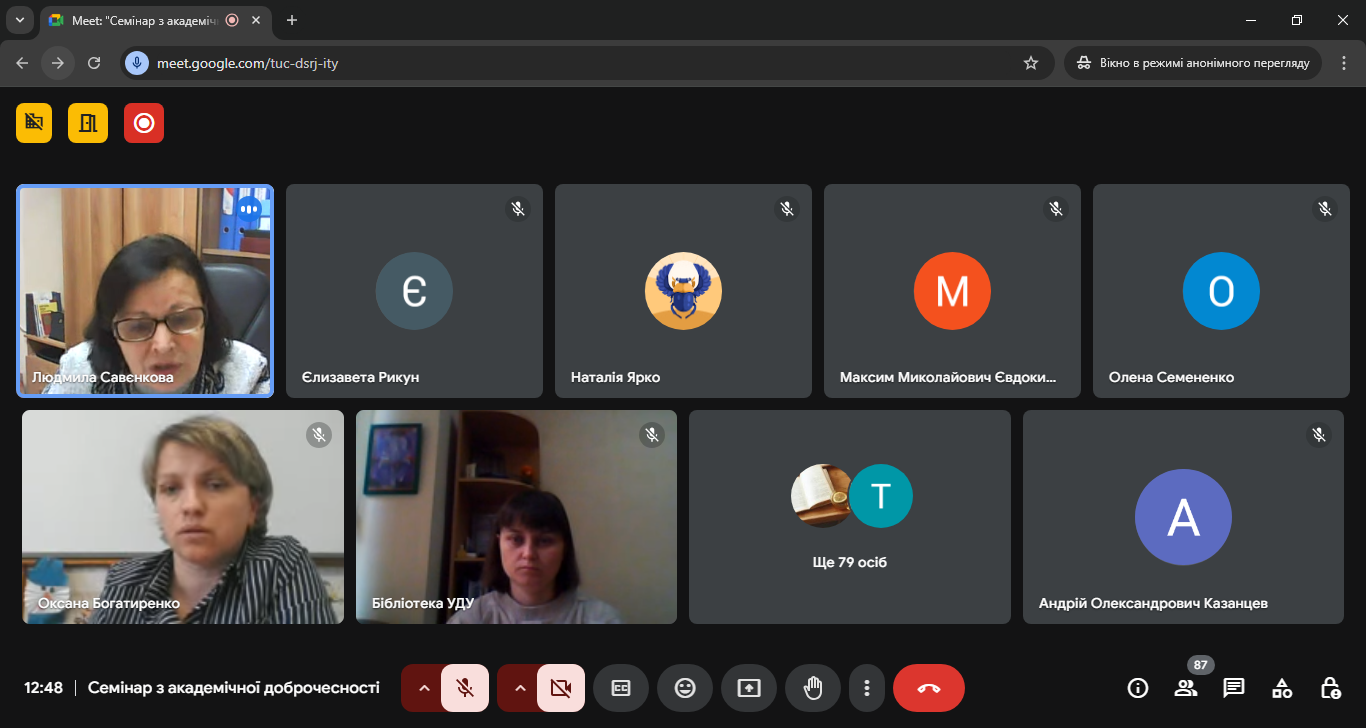Image resolution: width=1366 pixels, height=728 pixels.
Task: Toggle the microphone mute button
Action: pos(464,688)
